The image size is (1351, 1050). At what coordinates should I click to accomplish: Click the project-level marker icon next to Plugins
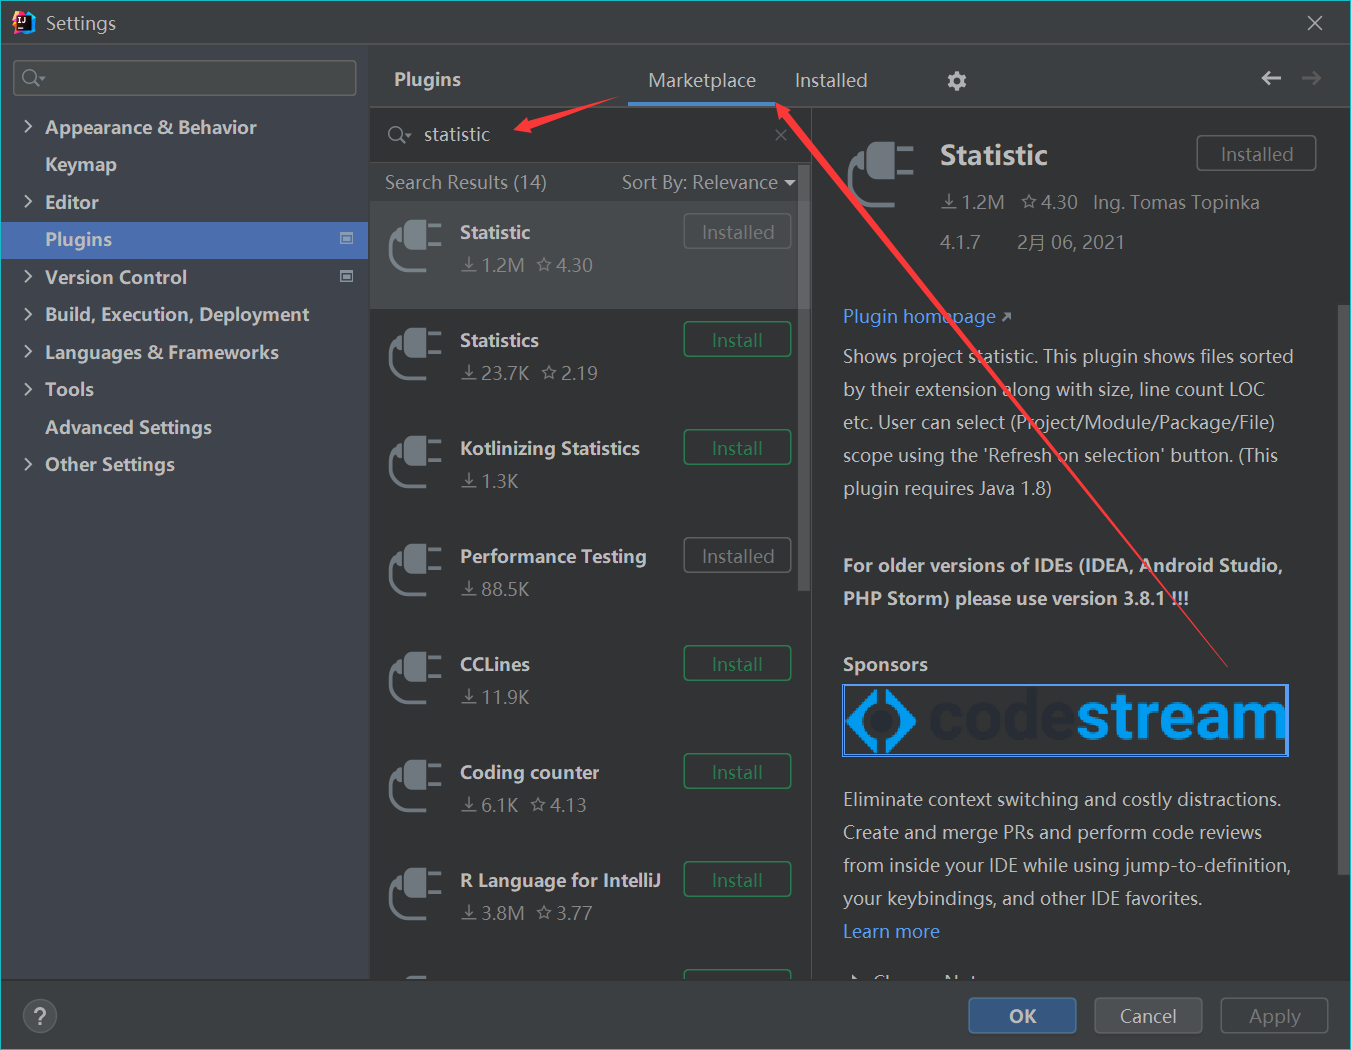[347, 239]
